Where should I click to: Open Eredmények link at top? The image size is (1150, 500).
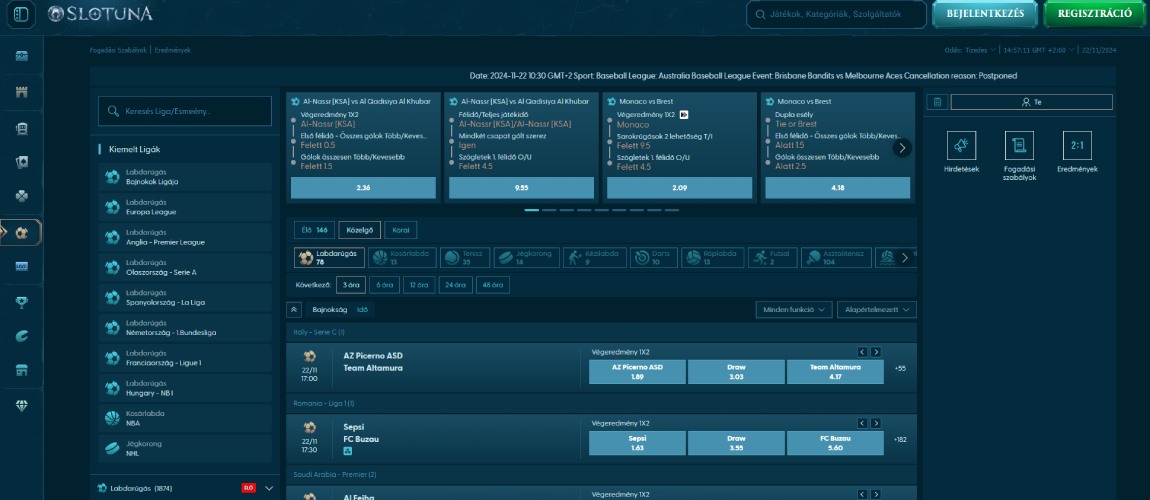(172, 50)
